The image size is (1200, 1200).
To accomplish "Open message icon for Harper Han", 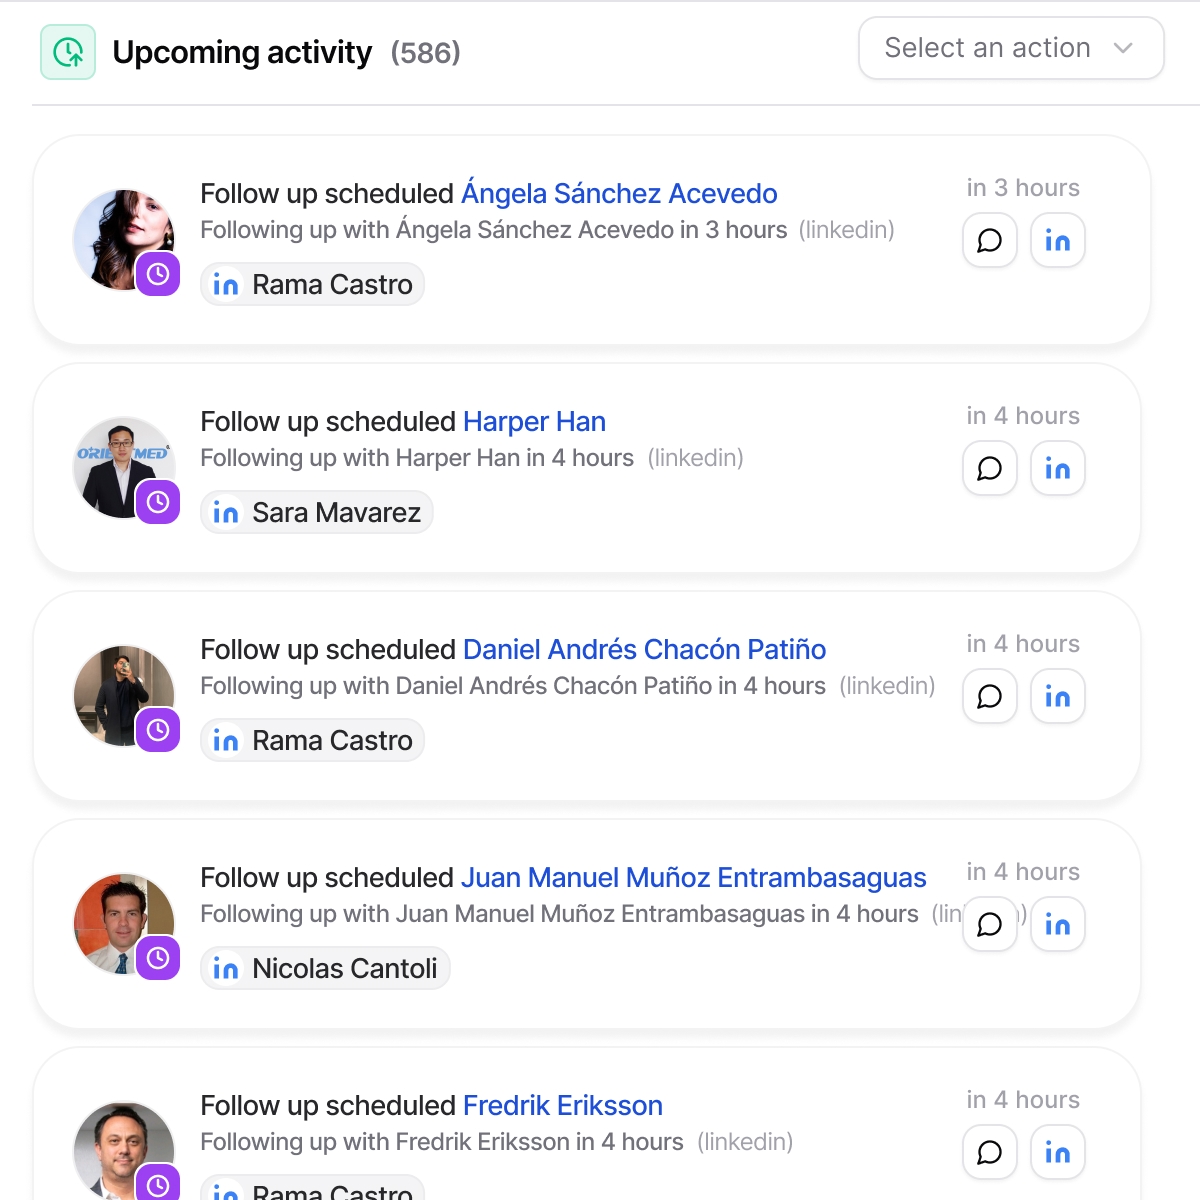I will tap(990, 468).
